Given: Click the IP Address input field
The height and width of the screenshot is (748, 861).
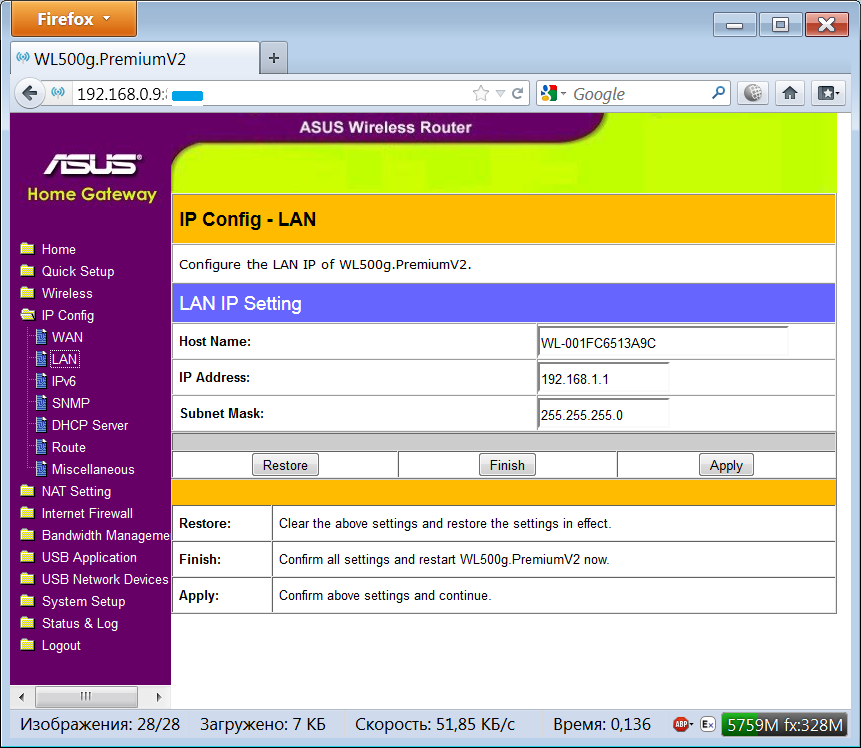Looking at the screenshot, I should (x=603, y=378).
